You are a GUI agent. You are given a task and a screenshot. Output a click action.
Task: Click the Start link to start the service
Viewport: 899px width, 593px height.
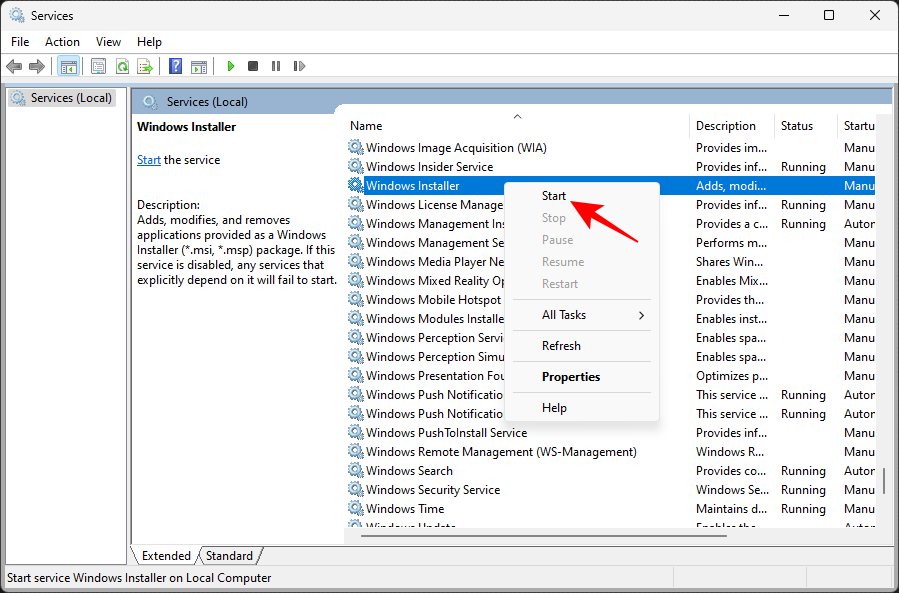(x=148, y=159)
